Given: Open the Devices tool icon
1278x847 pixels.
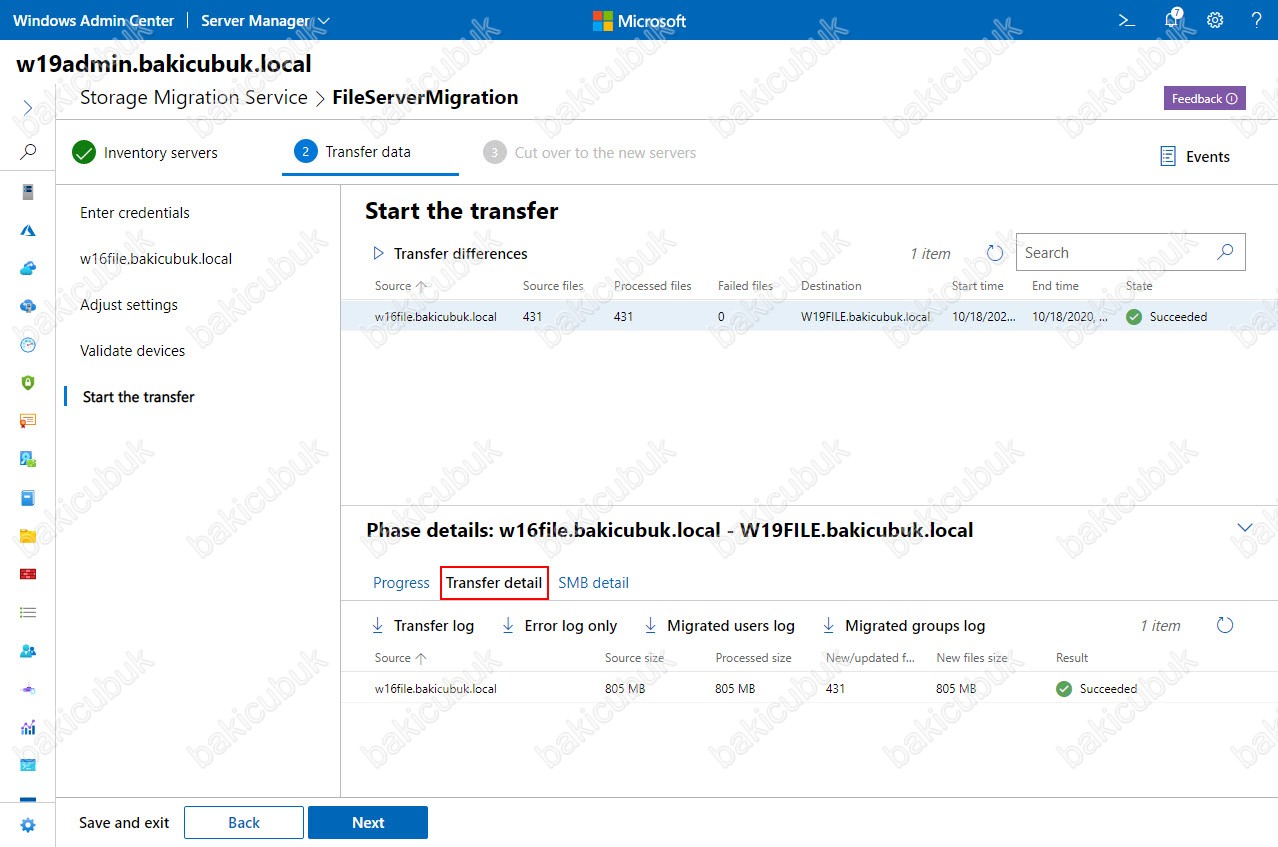Looking at the screenshot, I should pyautogui.click(x=28, y=459).
